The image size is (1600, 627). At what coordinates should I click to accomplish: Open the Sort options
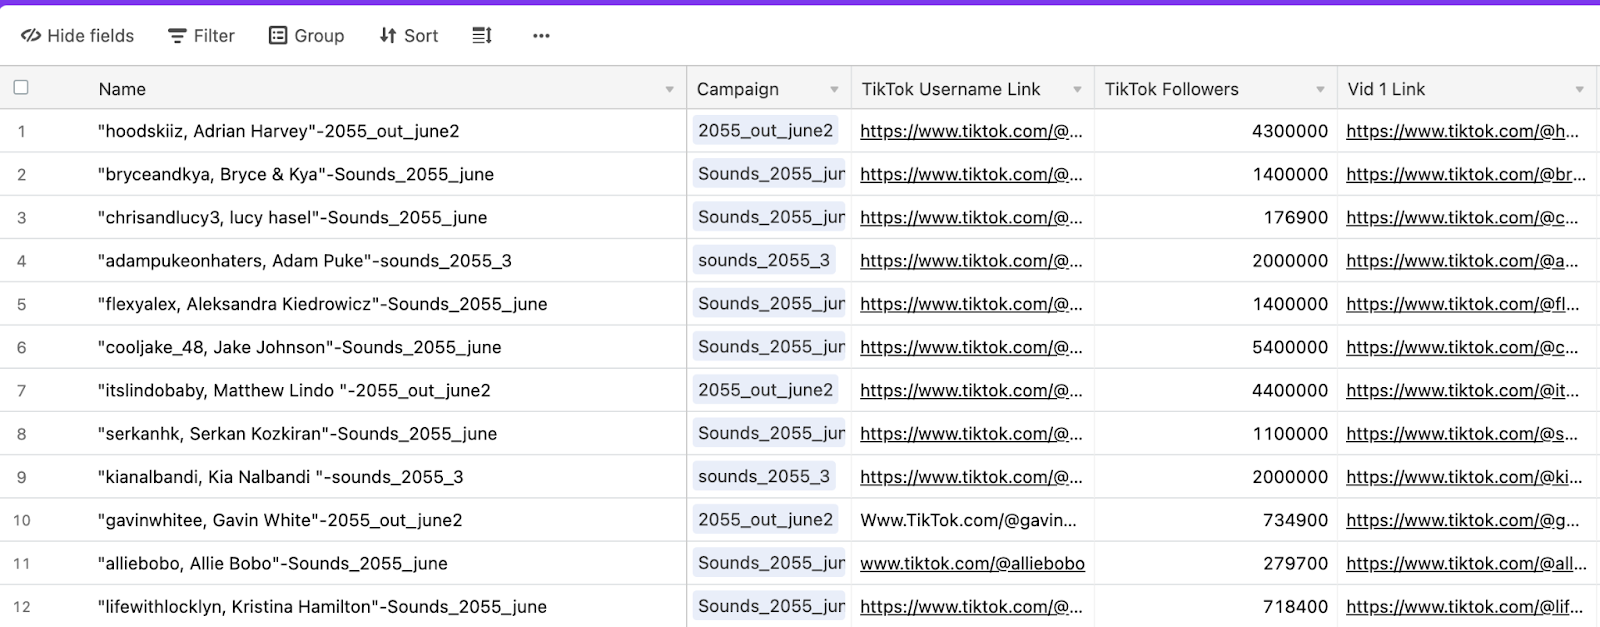tap(408, 36)
